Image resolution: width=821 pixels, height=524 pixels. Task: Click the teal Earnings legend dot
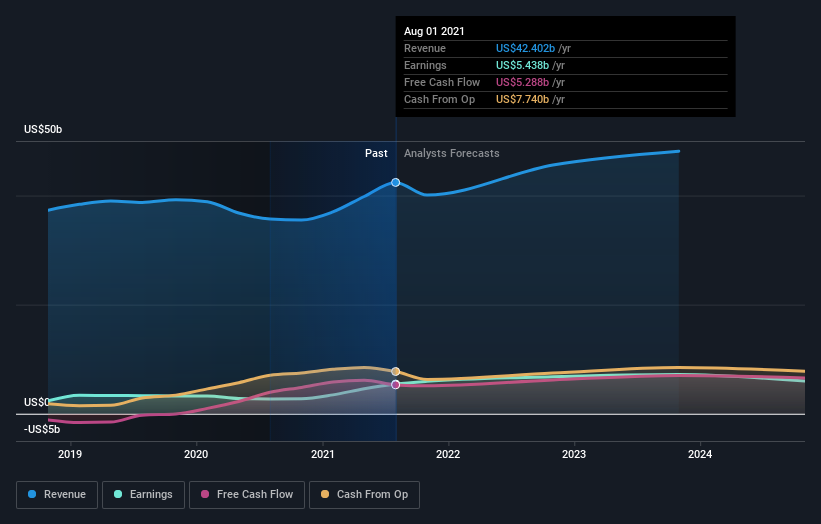point(118,494)
